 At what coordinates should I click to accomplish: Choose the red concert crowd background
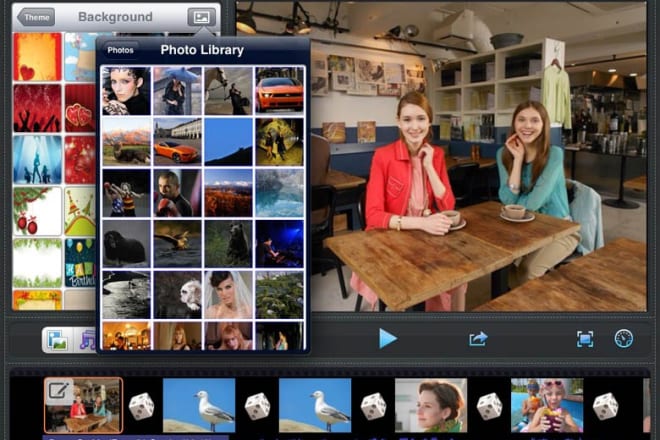click(37, 108)
